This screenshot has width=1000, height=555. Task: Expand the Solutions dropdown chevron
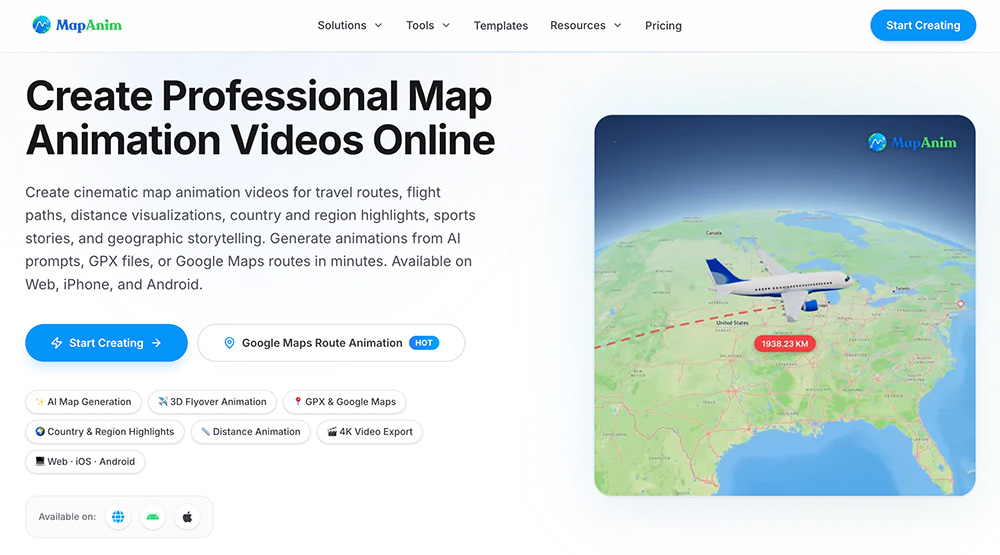(x=378, y=26)
